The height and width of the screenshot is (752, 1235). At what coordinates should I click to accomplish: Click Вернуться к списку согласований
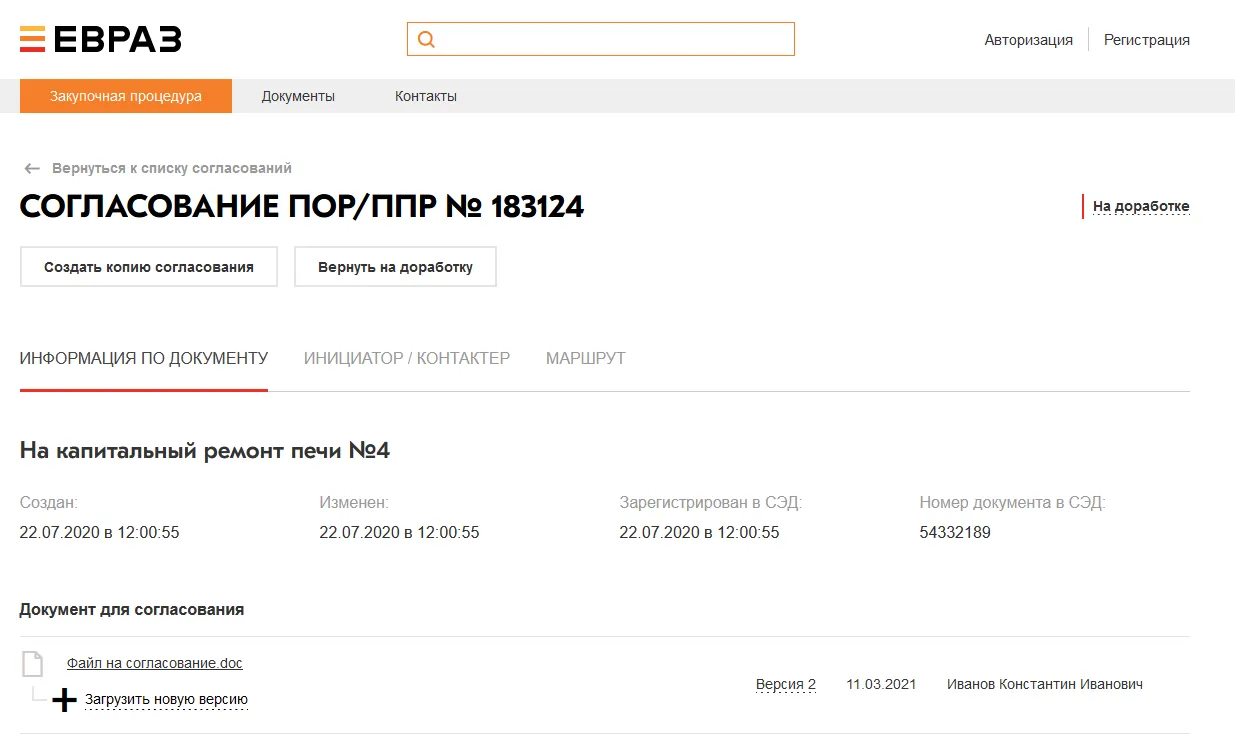point(170,168)
